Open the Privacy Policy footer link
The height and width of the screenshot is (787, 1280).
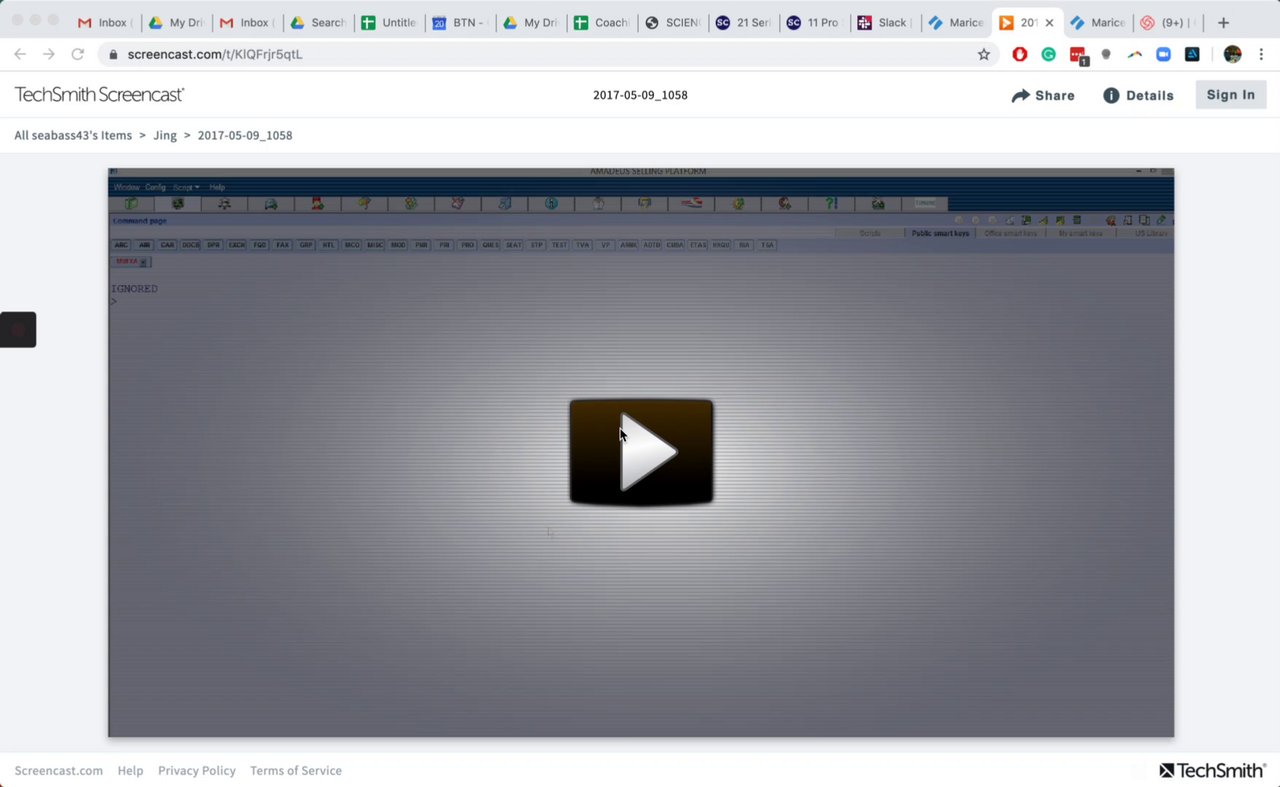tap(197, 770)
